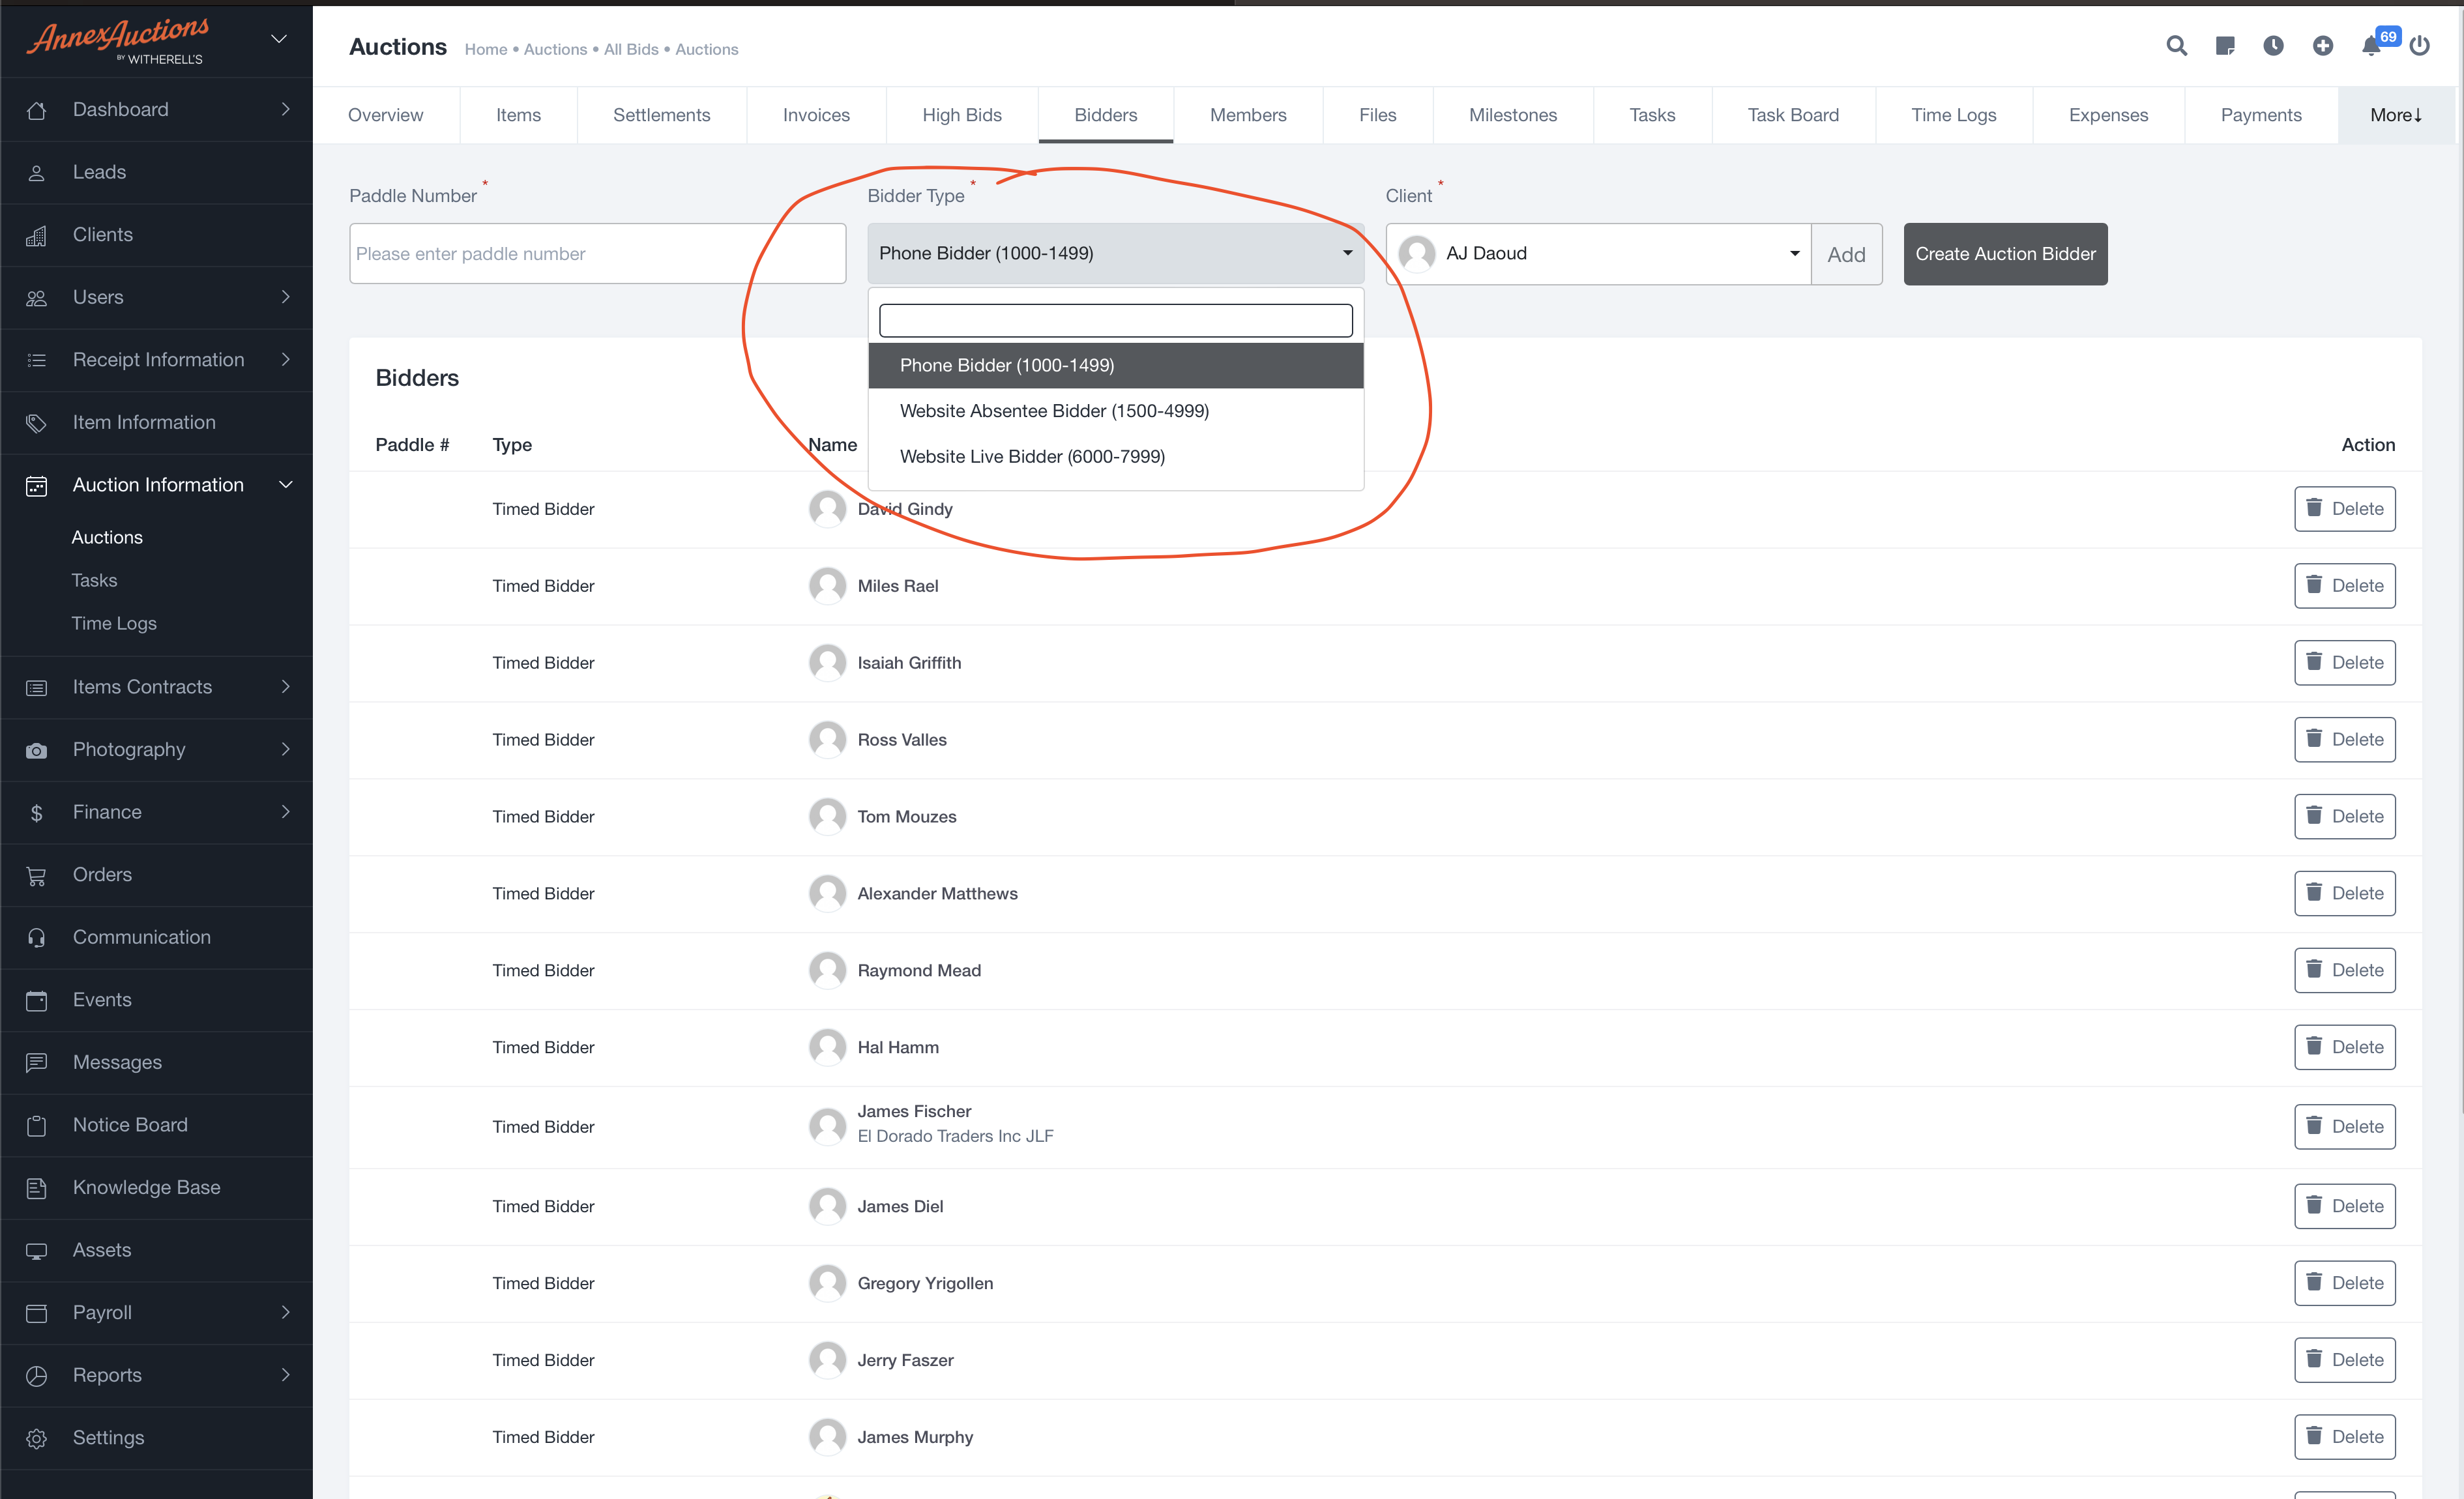Collapse the Auction Information sidebar section

[157, 485]
